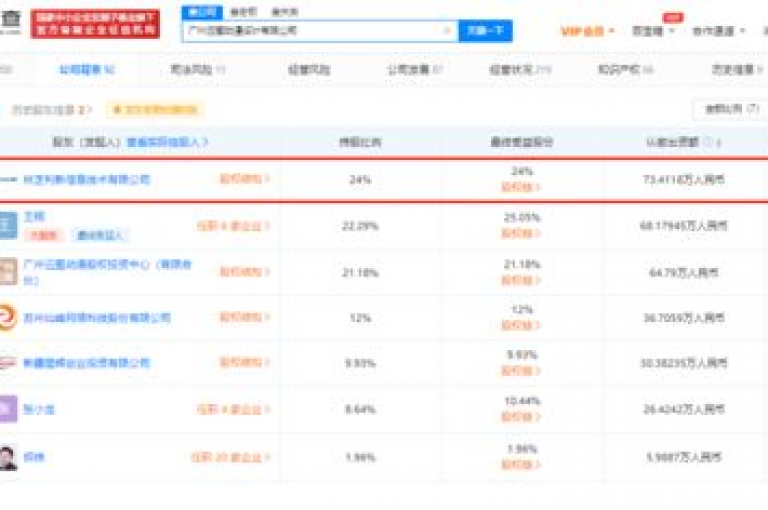Select the highlighted blue search-type tab above the search box

(202, 12)
